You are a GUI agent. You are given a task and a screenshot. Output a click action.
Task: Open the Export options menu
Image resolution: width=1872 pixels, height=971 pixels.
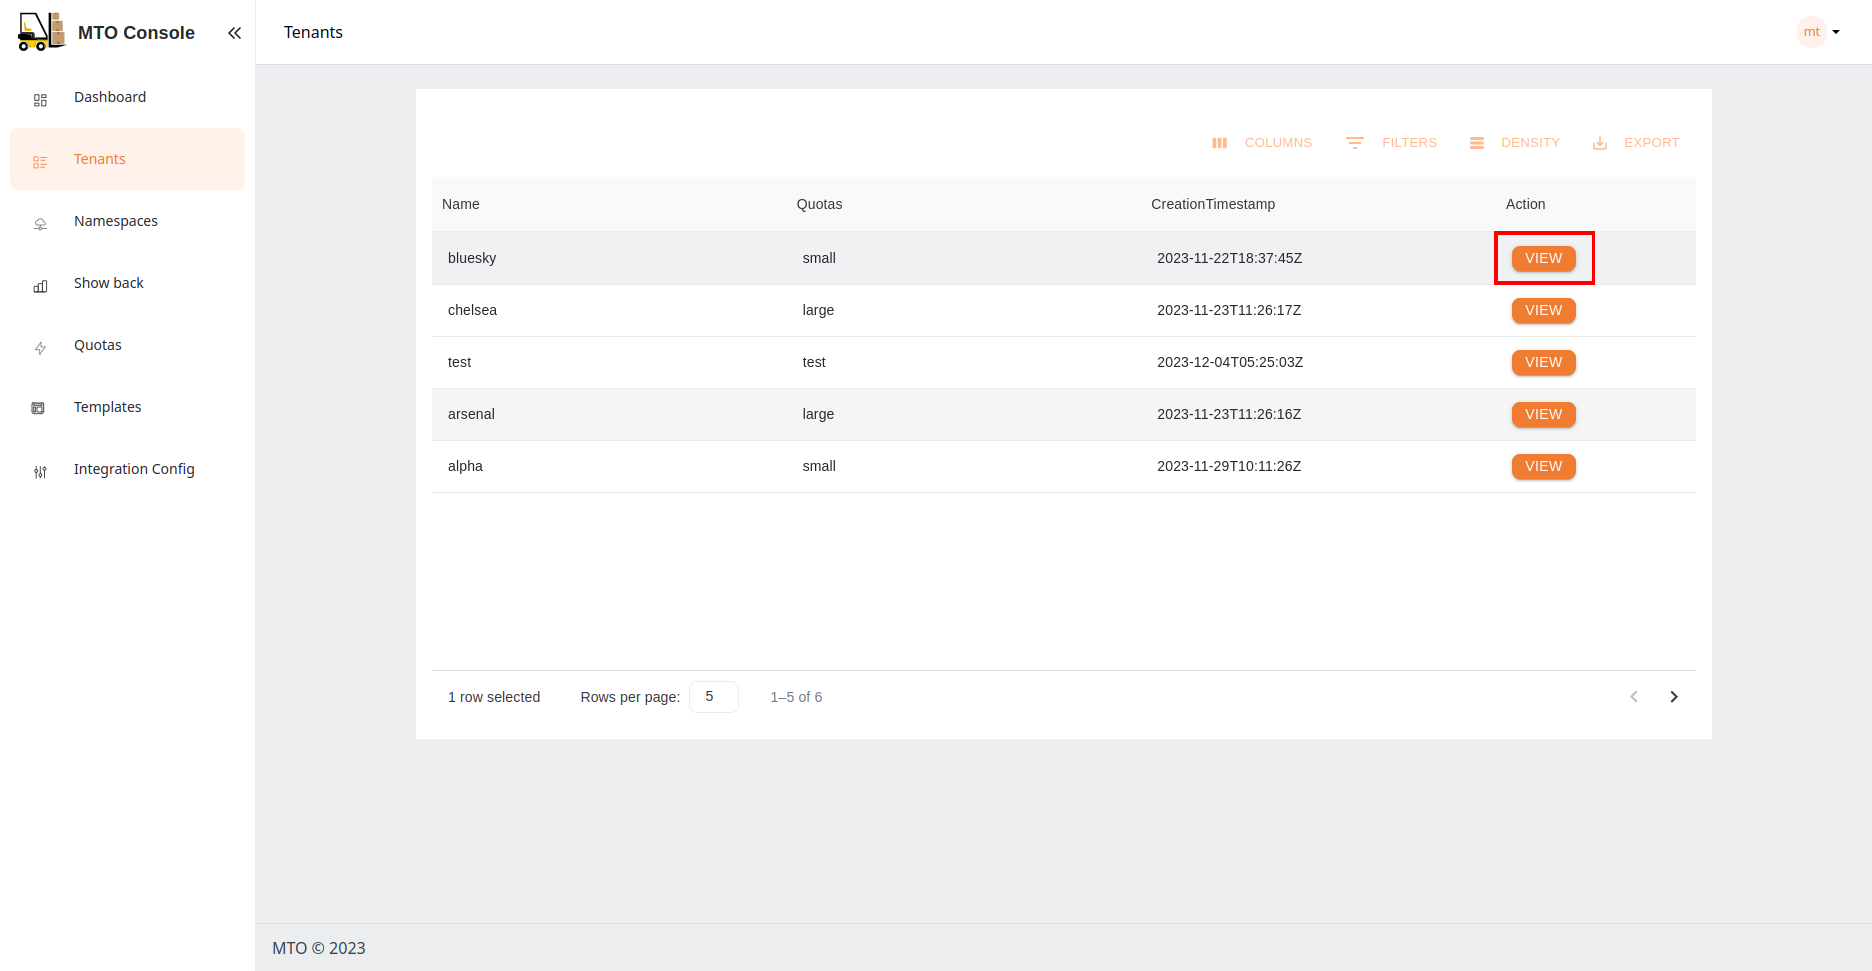tap(1635, 143)
